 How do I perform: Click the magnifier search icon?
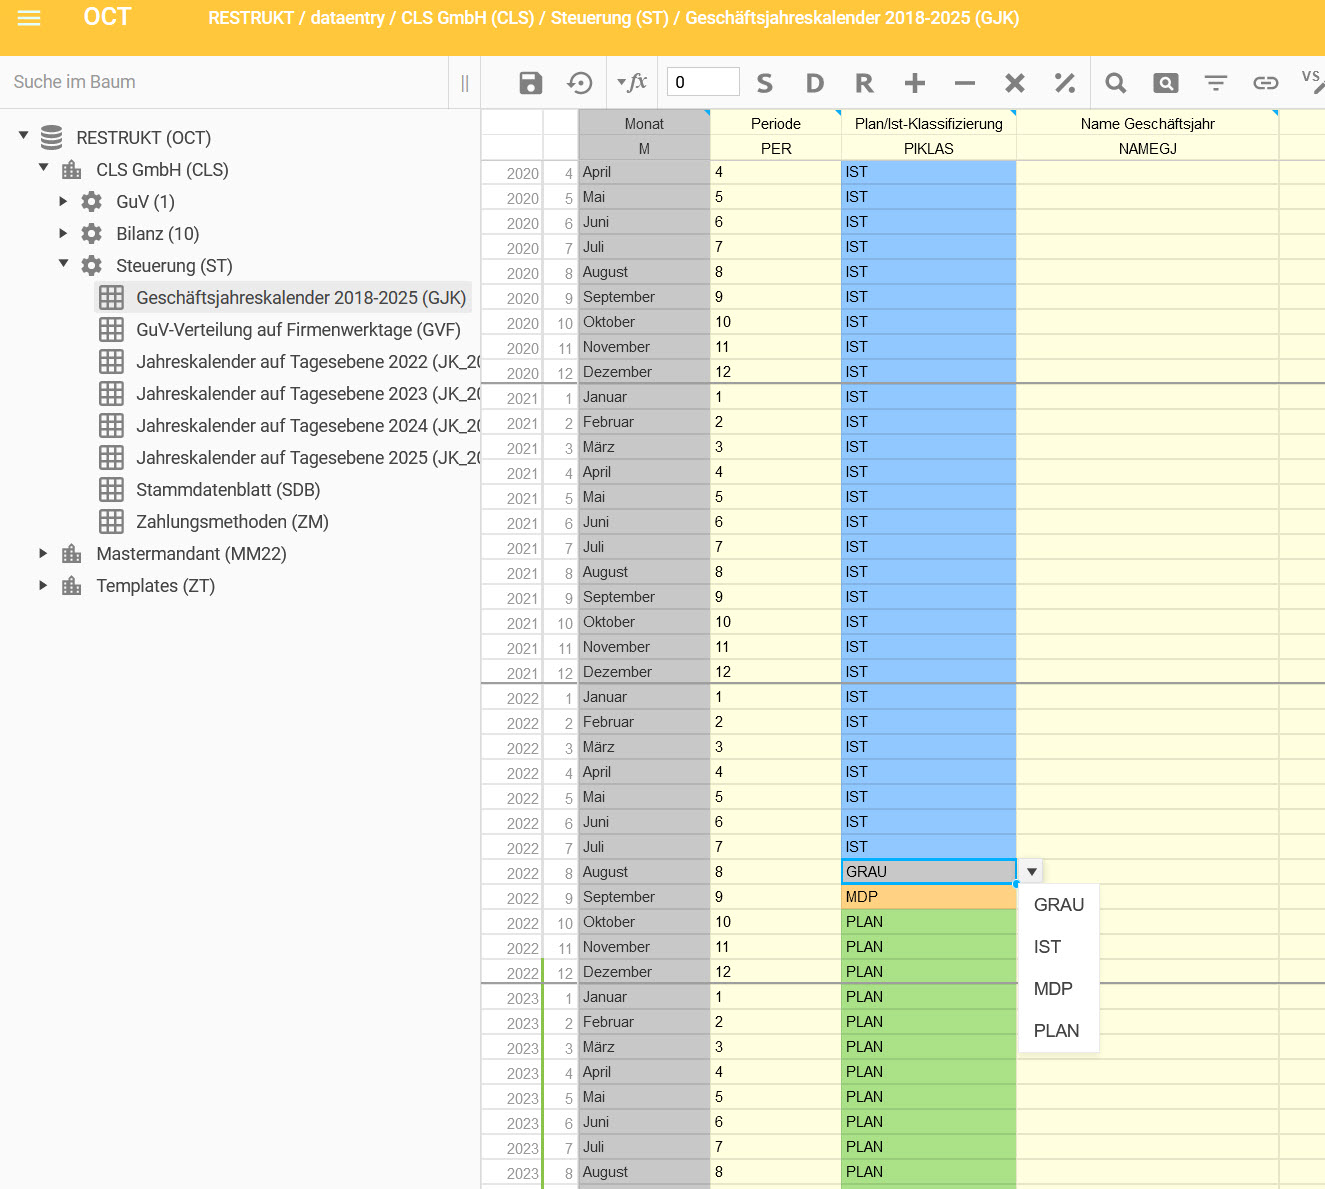(1115, 83)
